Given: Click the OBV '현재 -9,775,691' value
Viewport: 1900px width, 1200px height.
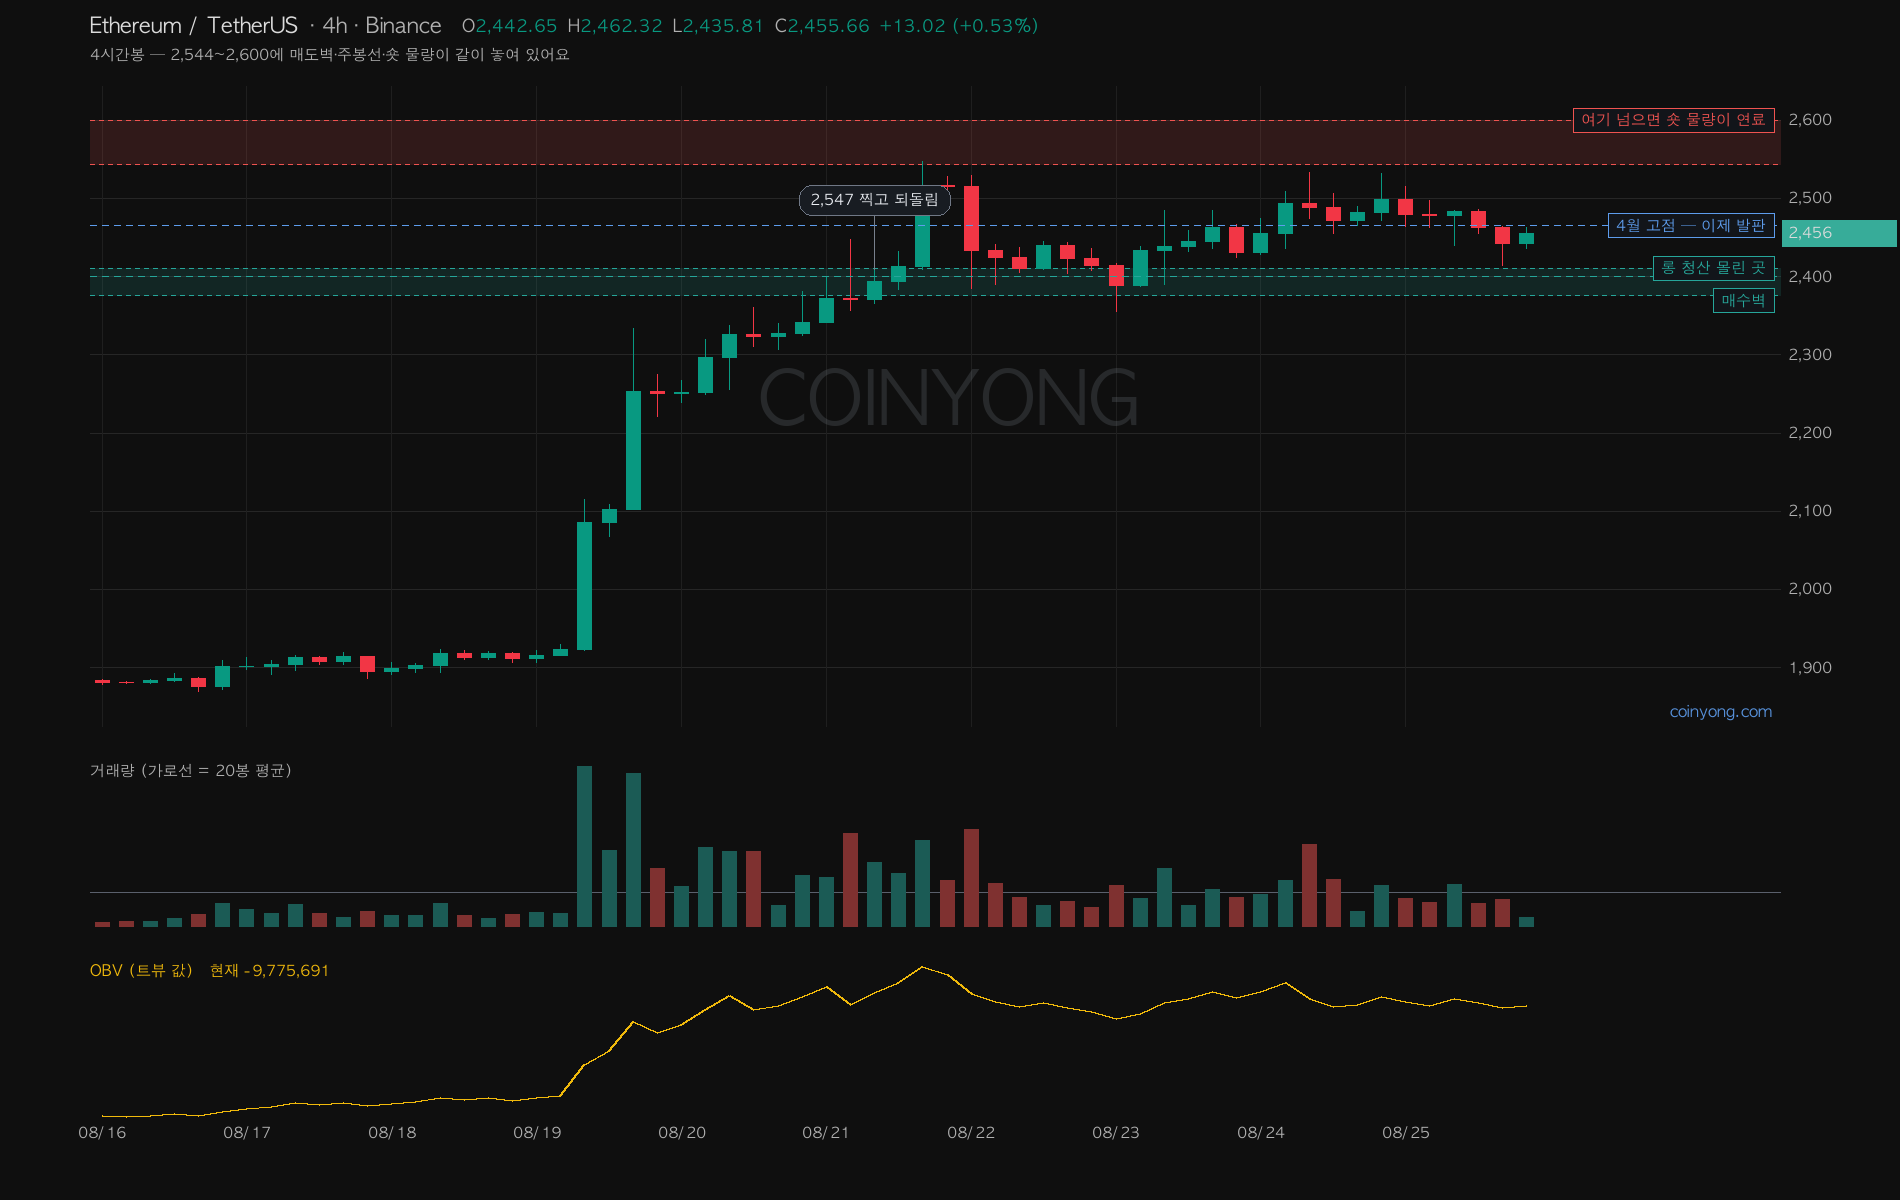Looking at the screenshot, I should [x=269, y=970].
